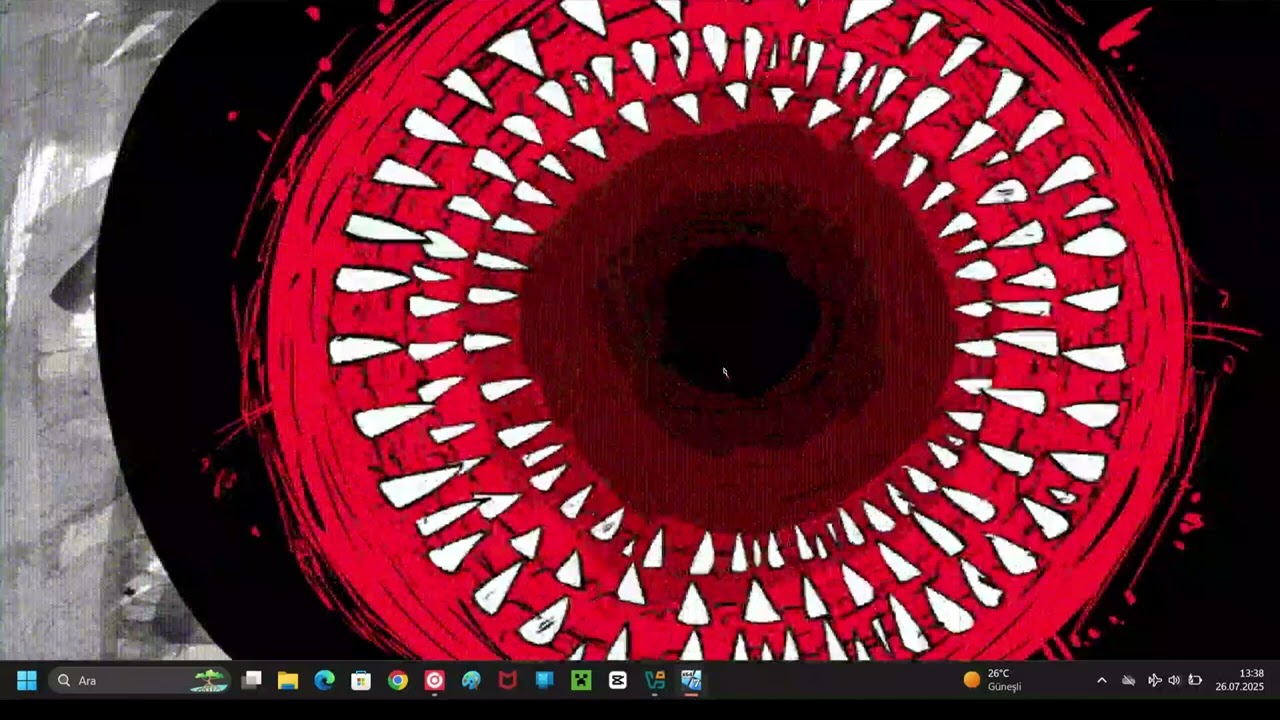This screenshot has height=720, width=1280.
Task: Open Microsoft Edge browser
Action: (324, 681)
